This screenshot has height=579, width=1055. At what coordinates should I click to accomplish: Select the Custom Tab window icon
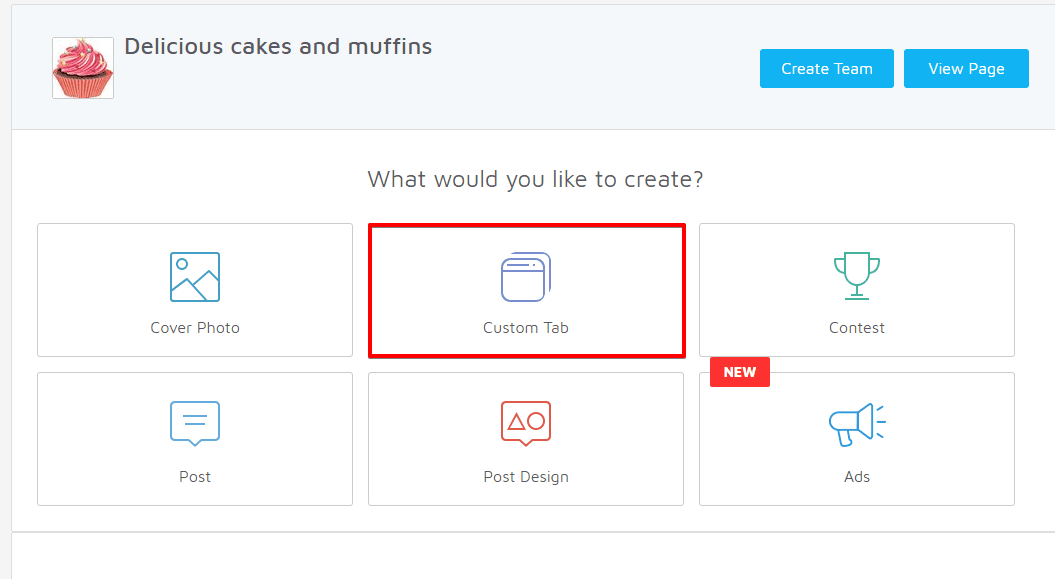[x=526, y=277]
